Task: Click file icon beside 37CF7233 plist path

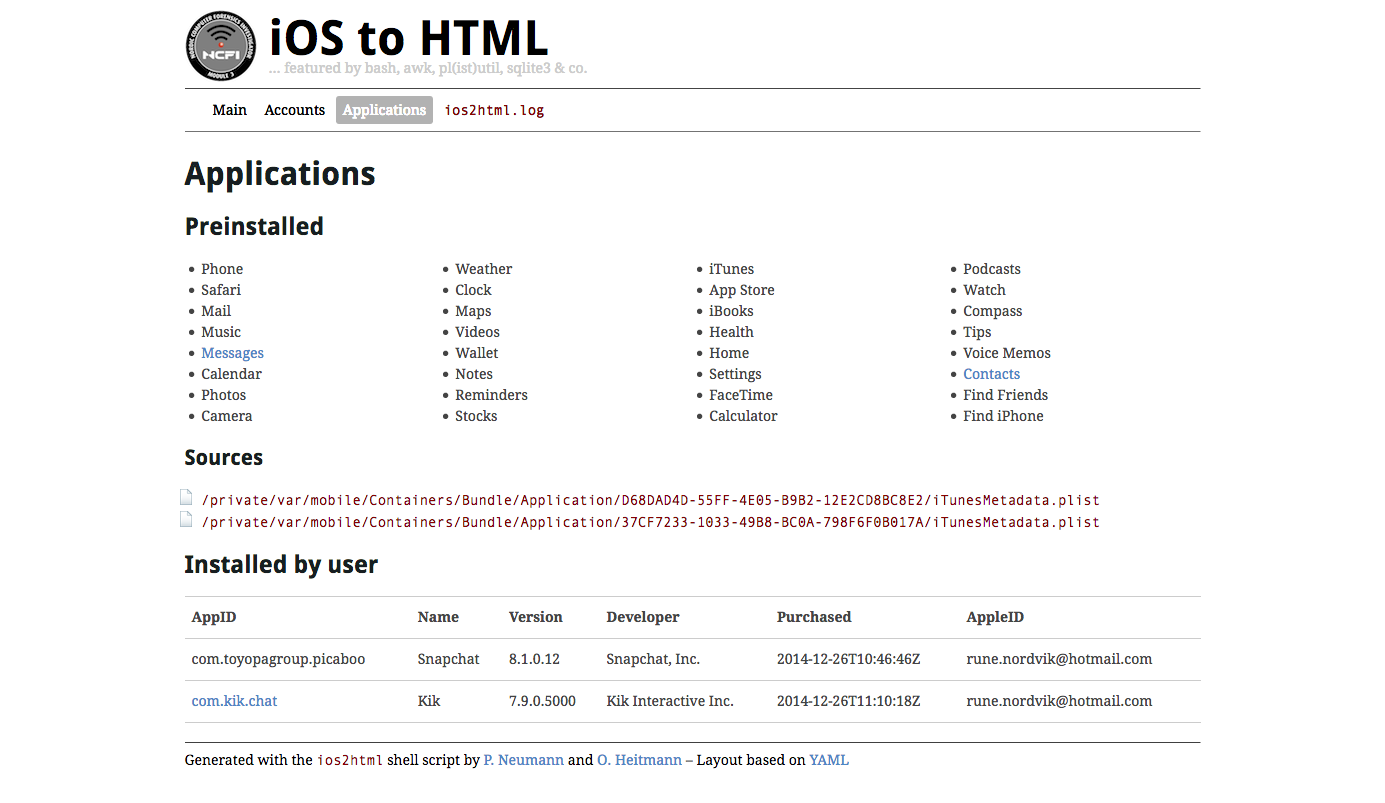Action: pos(186,520)
